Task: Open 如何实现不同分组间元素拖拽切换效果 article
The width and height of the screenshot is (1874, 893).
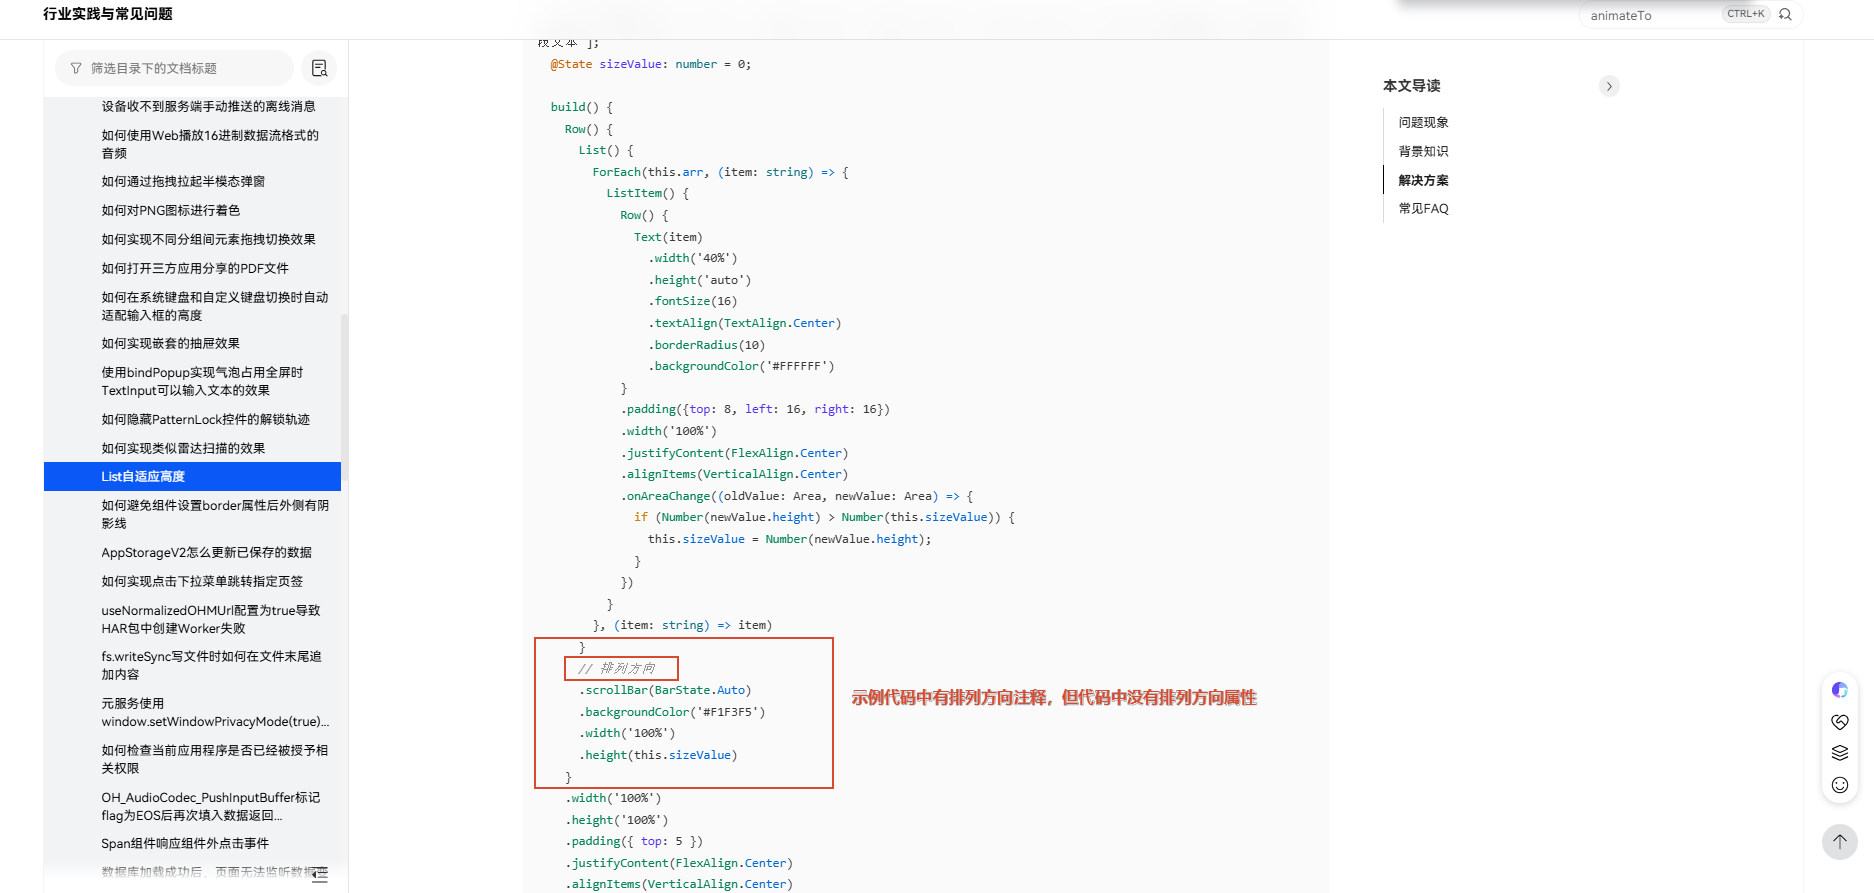Action: point(208,239)
